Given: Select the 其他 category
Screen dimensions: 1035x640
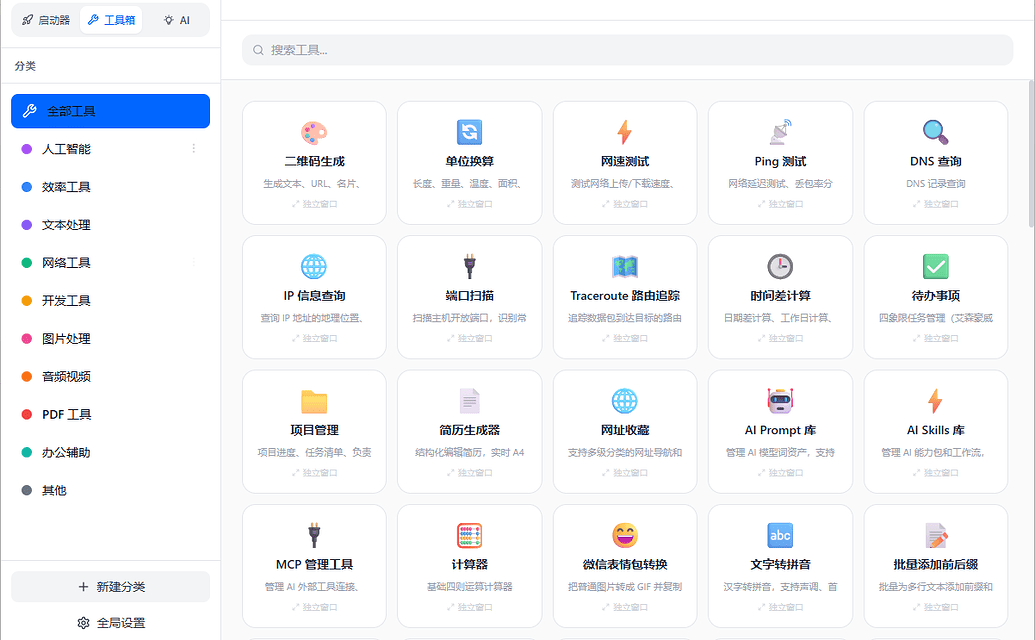Looking at the screenshot, I should click(x=110, y=490).
